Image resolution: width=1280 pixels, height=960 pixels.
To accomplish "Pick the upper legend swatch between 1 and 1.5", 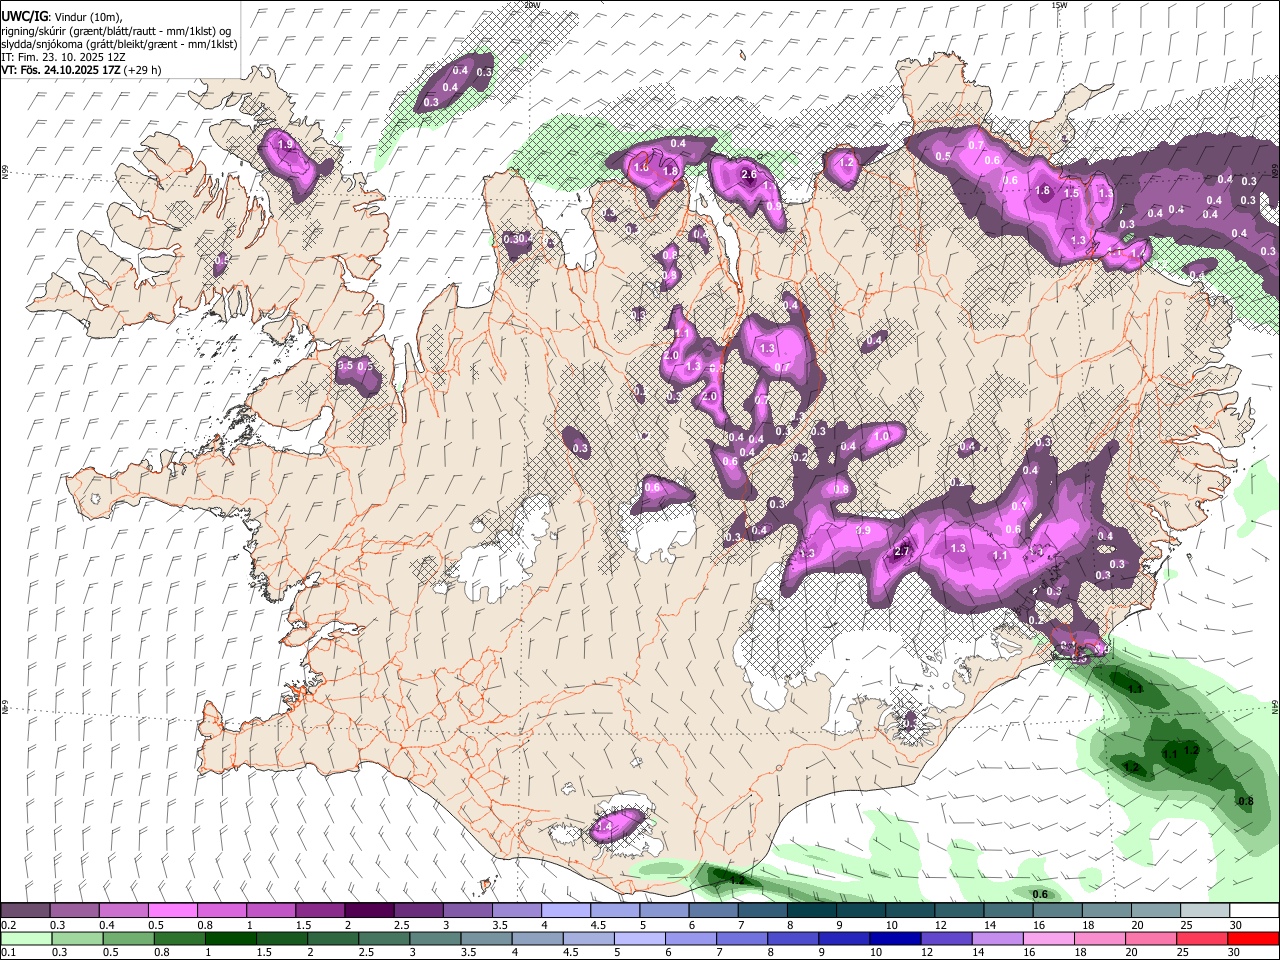I will [x=271, y=911].
